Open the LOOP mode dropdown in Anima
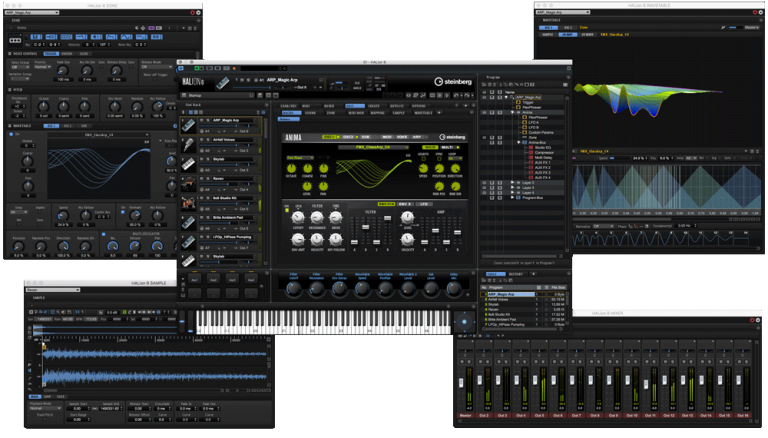 (x=455, y=159)
